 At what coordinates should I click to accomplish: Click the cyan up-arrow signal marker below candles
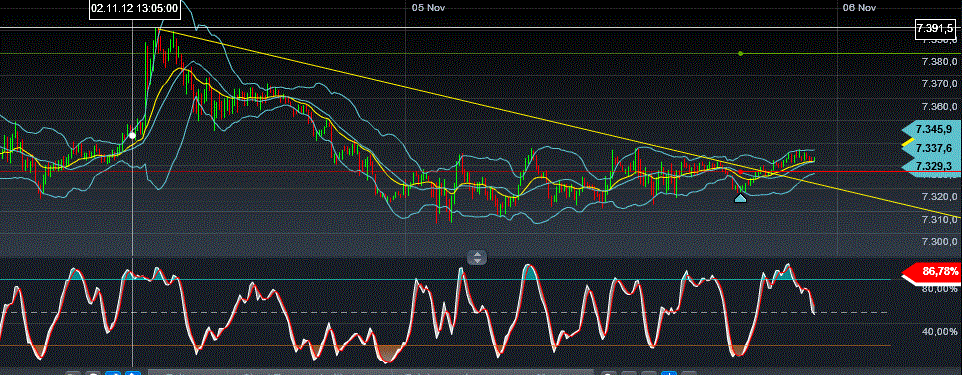(x=741, y=198)
